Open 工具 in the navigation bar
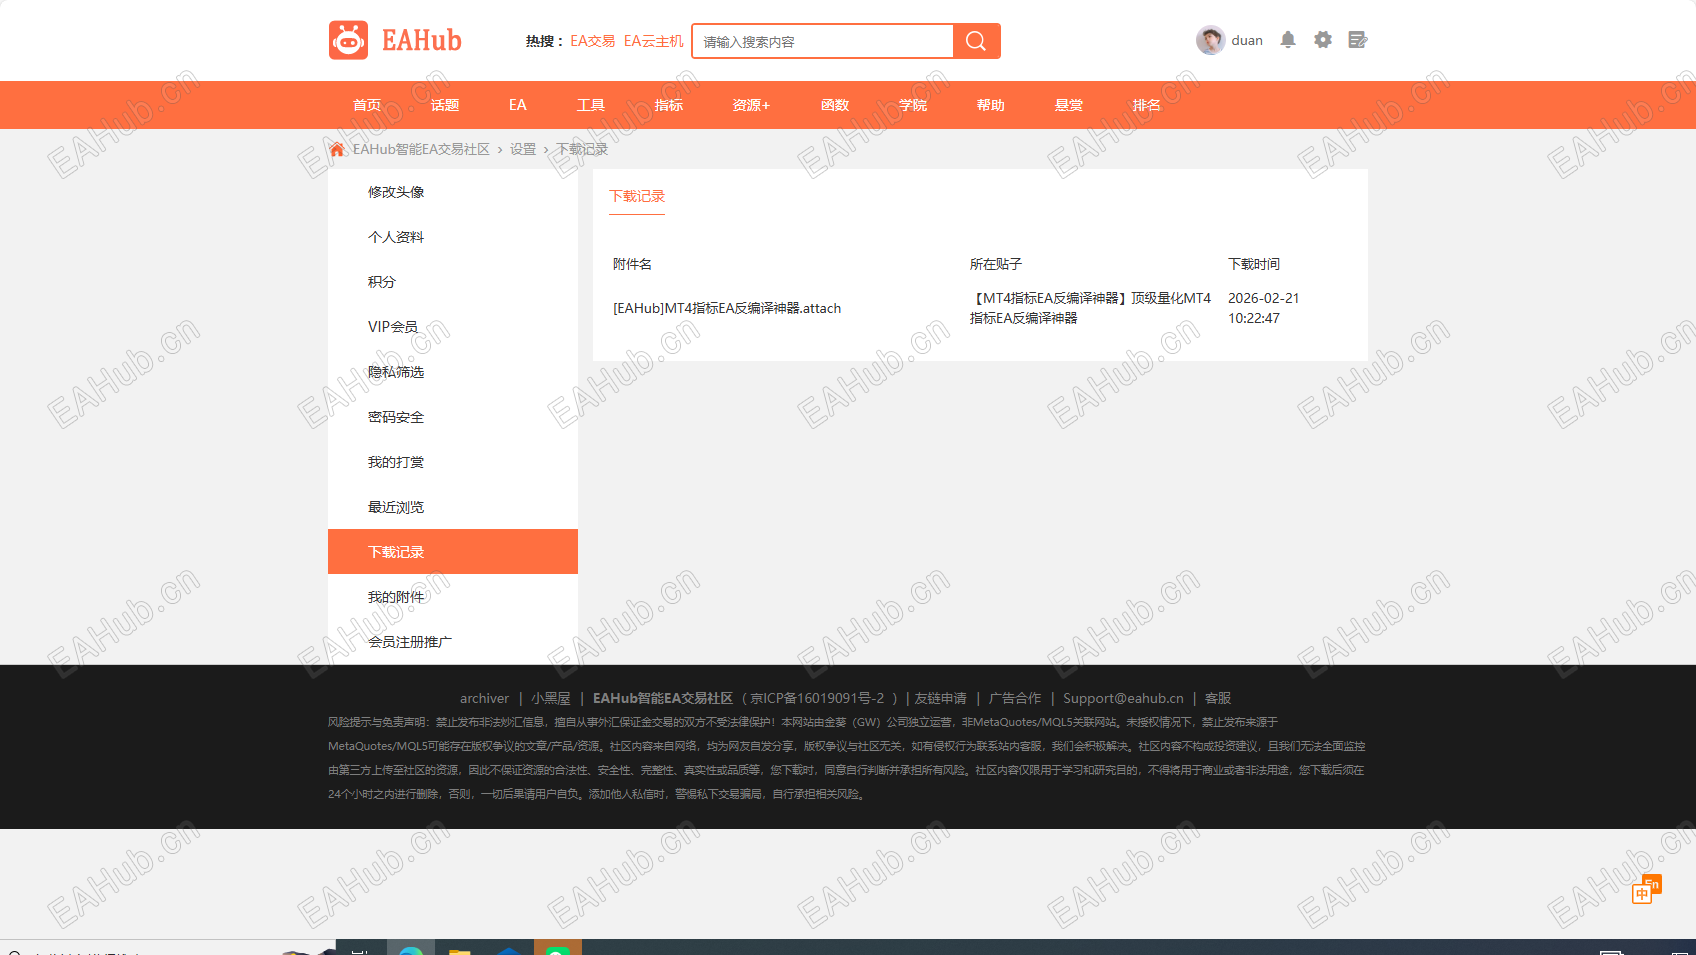The image size is (1696, 955). pos(591,105)
